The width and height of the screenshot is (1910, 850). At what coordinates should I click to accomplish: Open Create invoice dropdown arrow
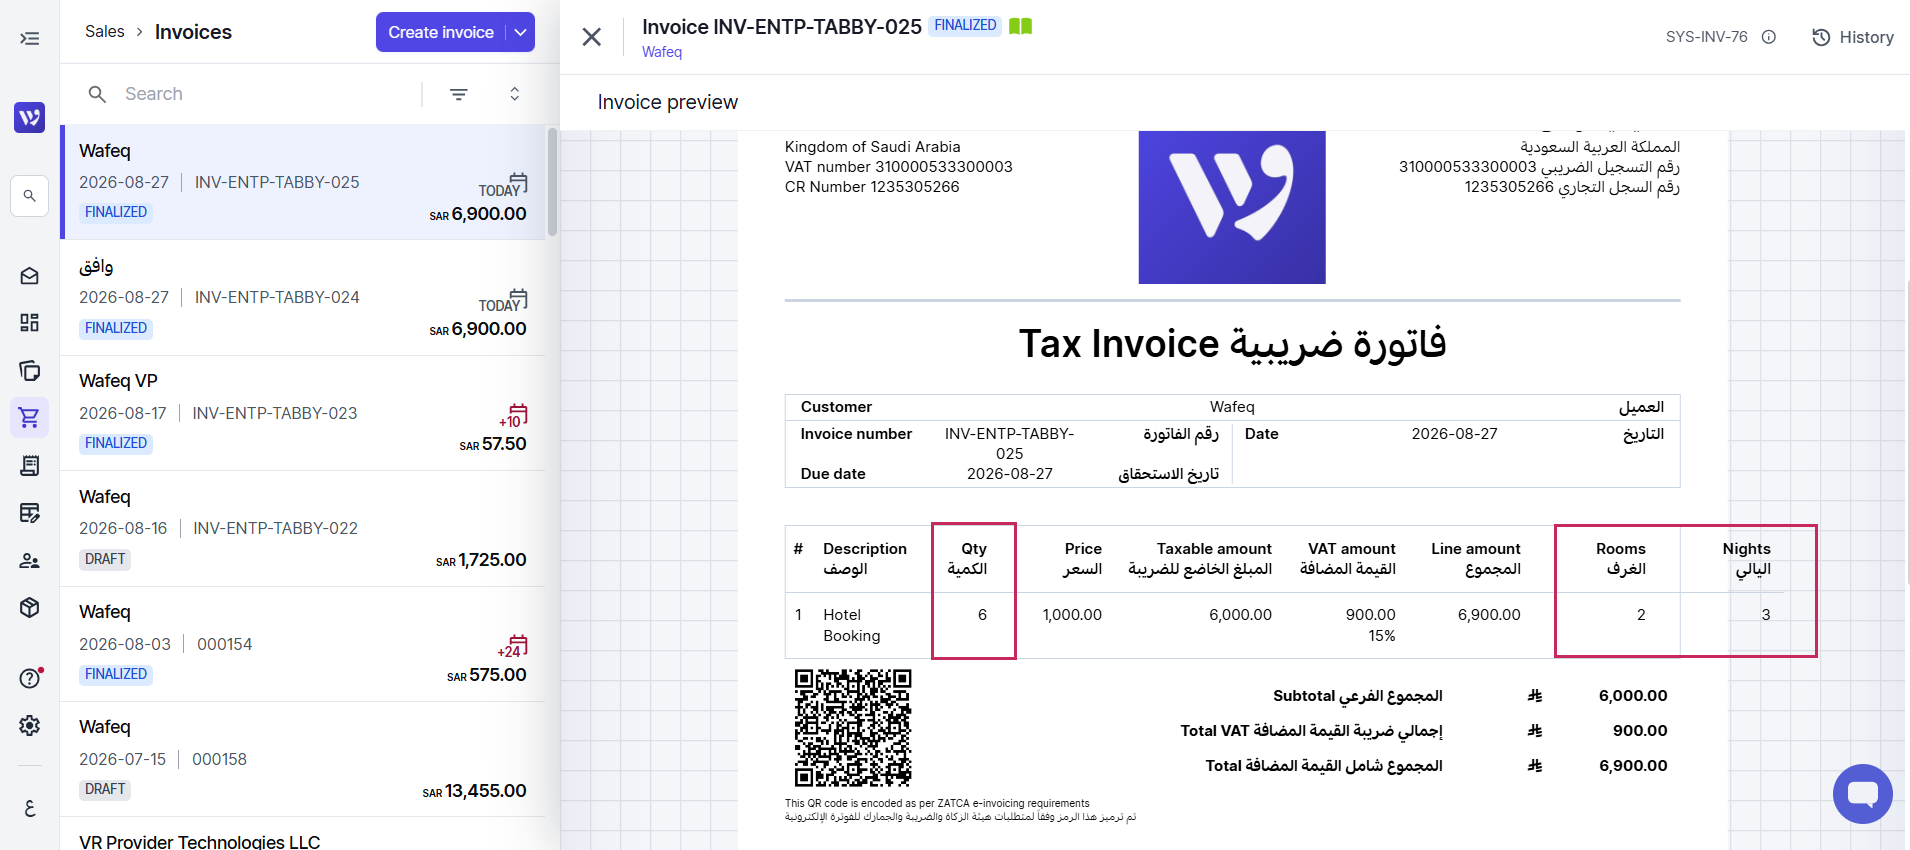520,32
